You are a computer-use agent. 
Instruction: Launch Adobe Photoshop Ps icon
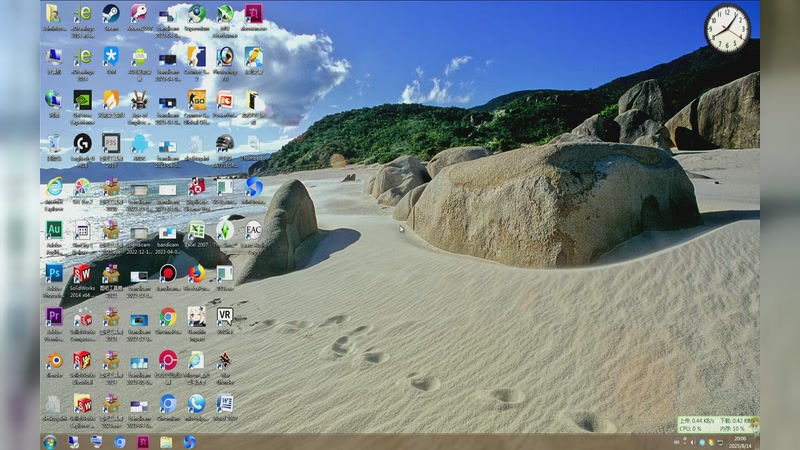tap(54, 274)
